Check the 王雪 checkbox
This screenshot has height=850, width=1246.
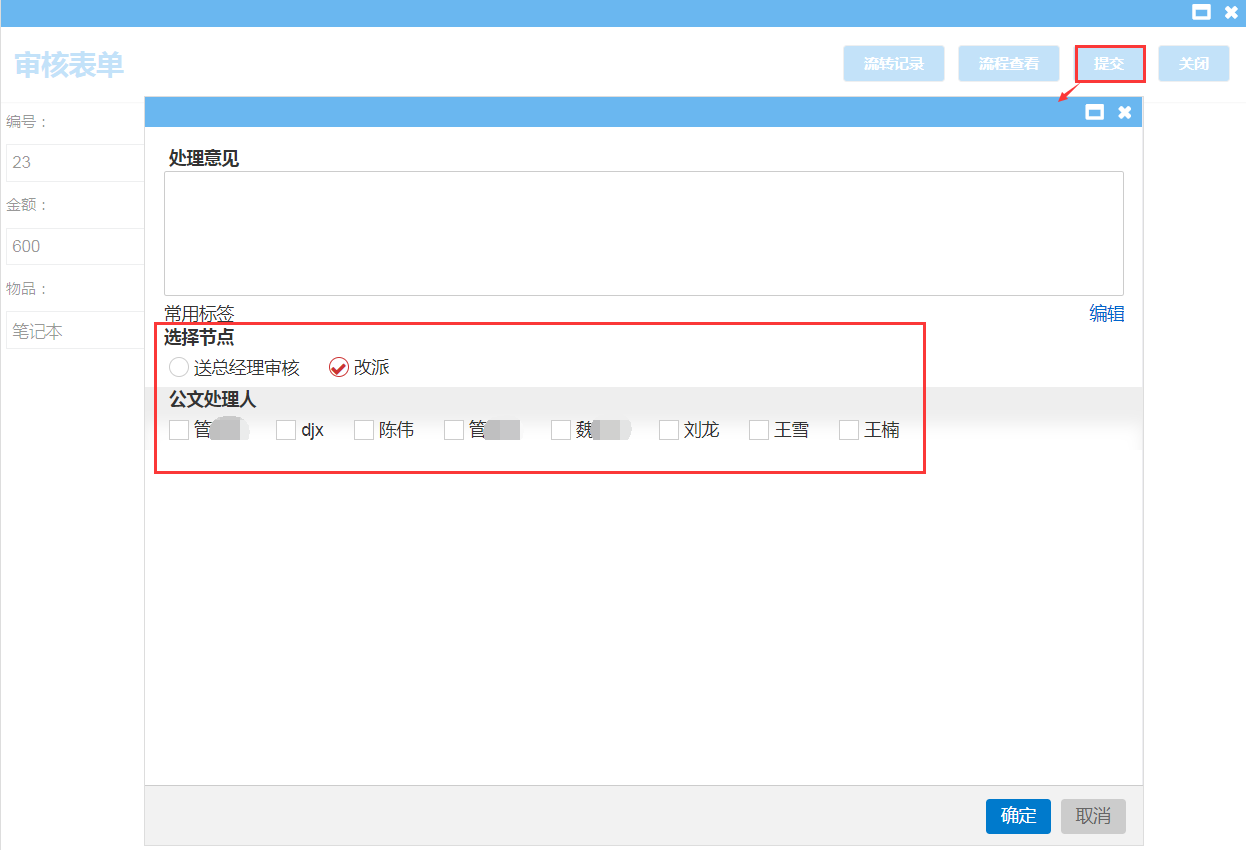pyautogui.click(x=759, y=430)
